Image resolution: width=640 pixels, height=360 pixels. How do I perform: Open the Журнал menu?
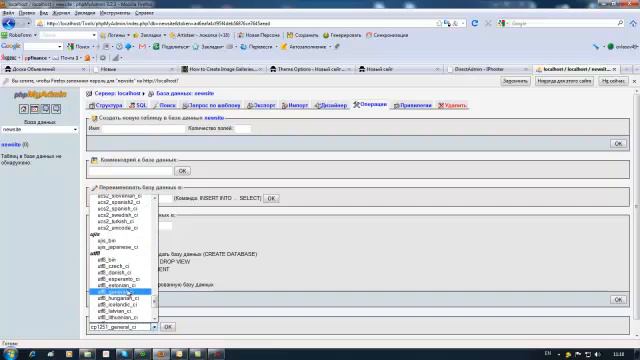(61, 13)
